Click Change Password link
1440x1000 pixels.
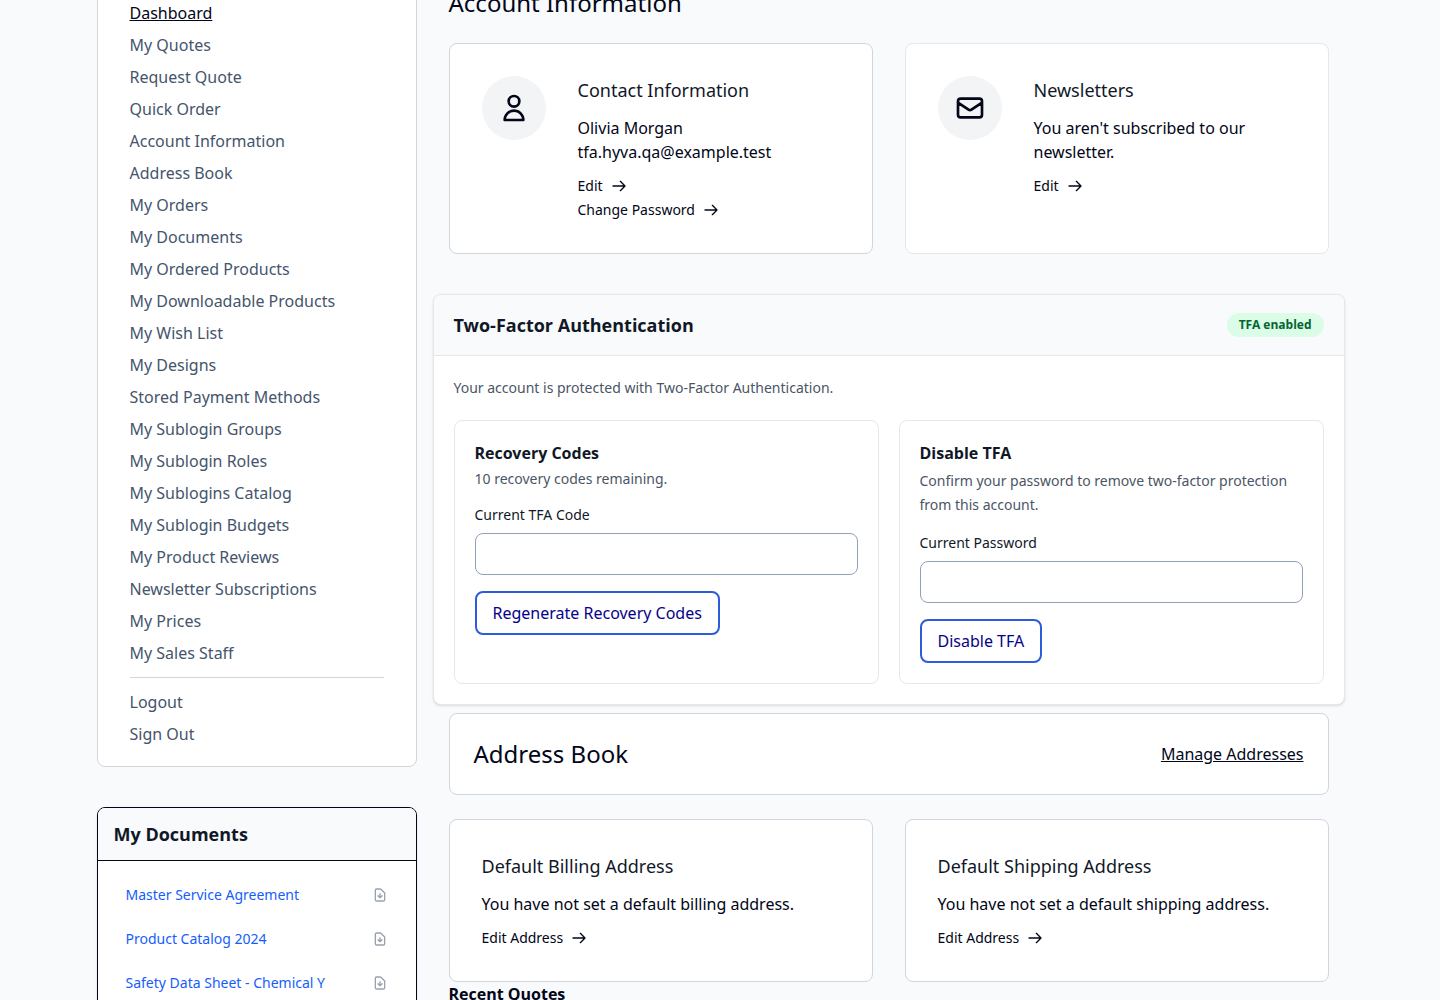point(648,210)
